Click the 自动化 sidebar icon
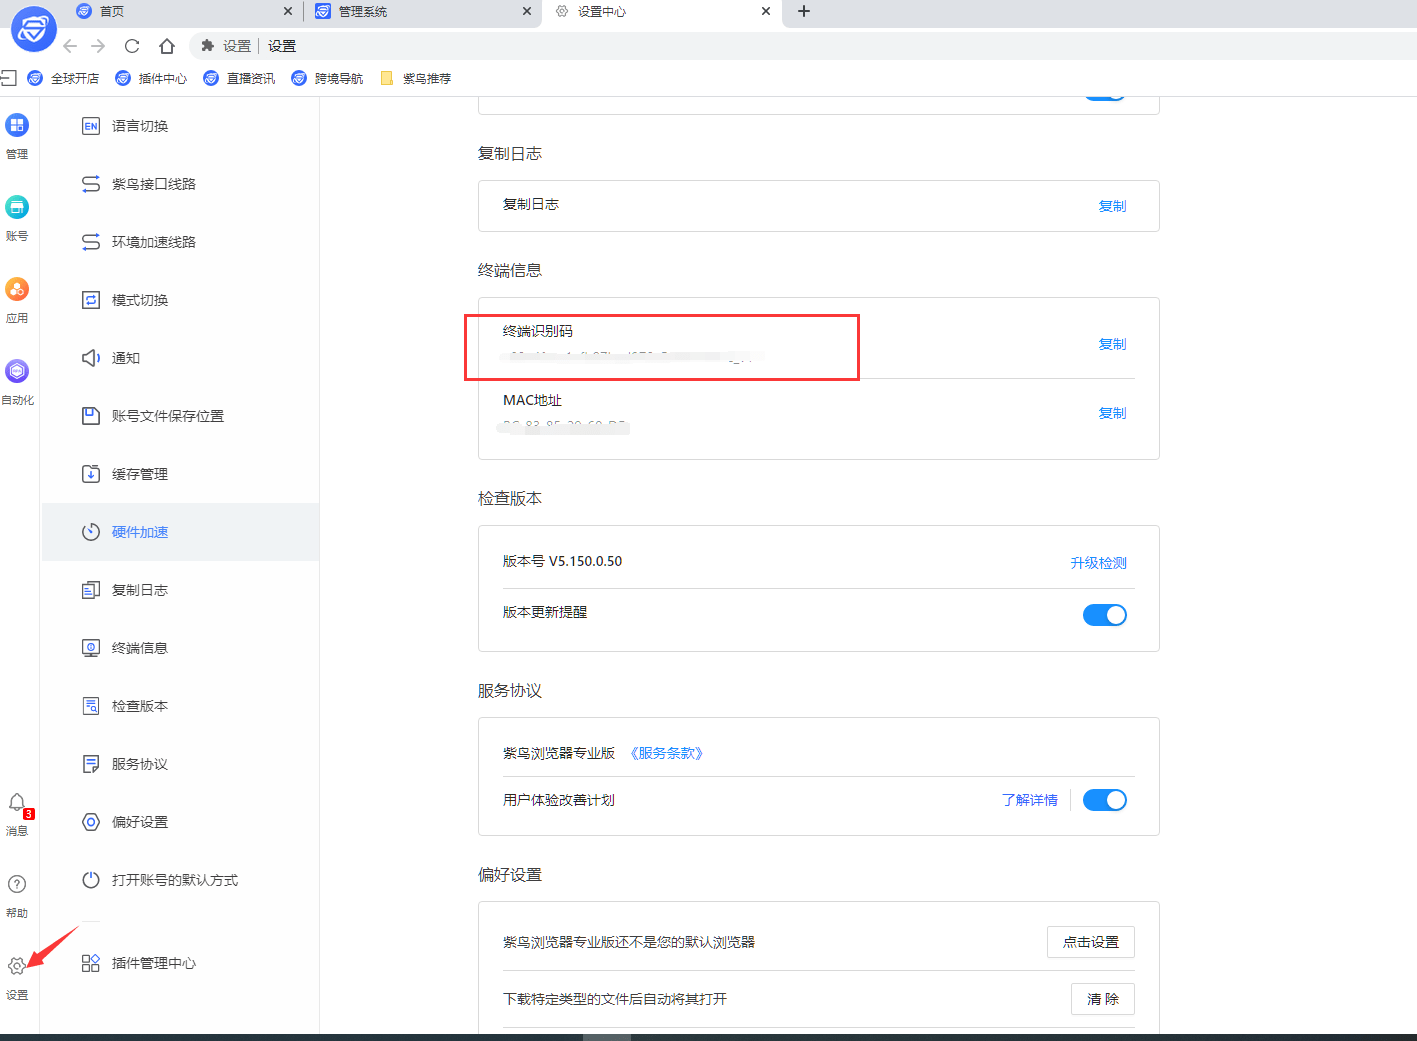Image resolution: width=1417 pixels, height=1041 pixels. click(17, 382)
